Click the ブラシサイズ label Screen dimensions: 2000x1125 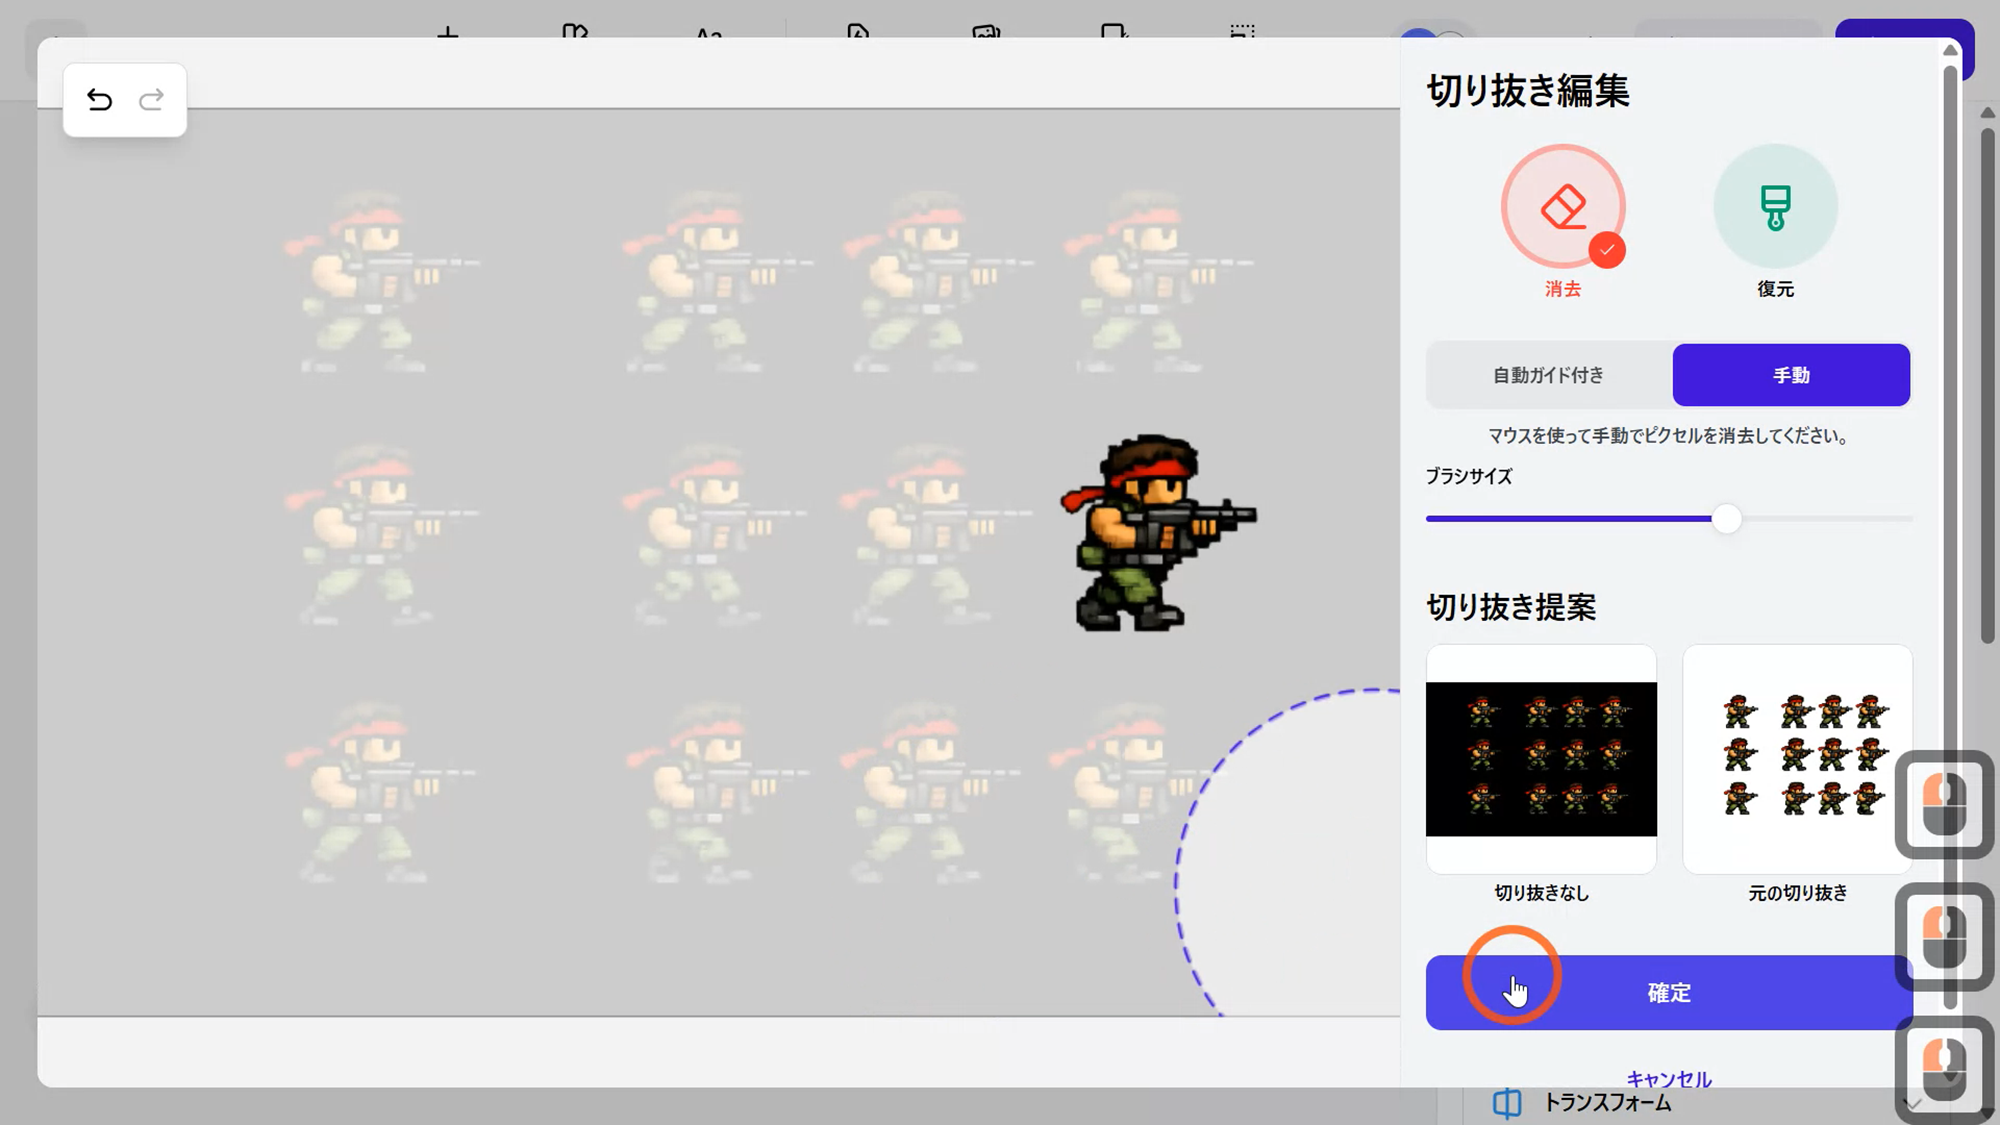[x=1469, y=476]
